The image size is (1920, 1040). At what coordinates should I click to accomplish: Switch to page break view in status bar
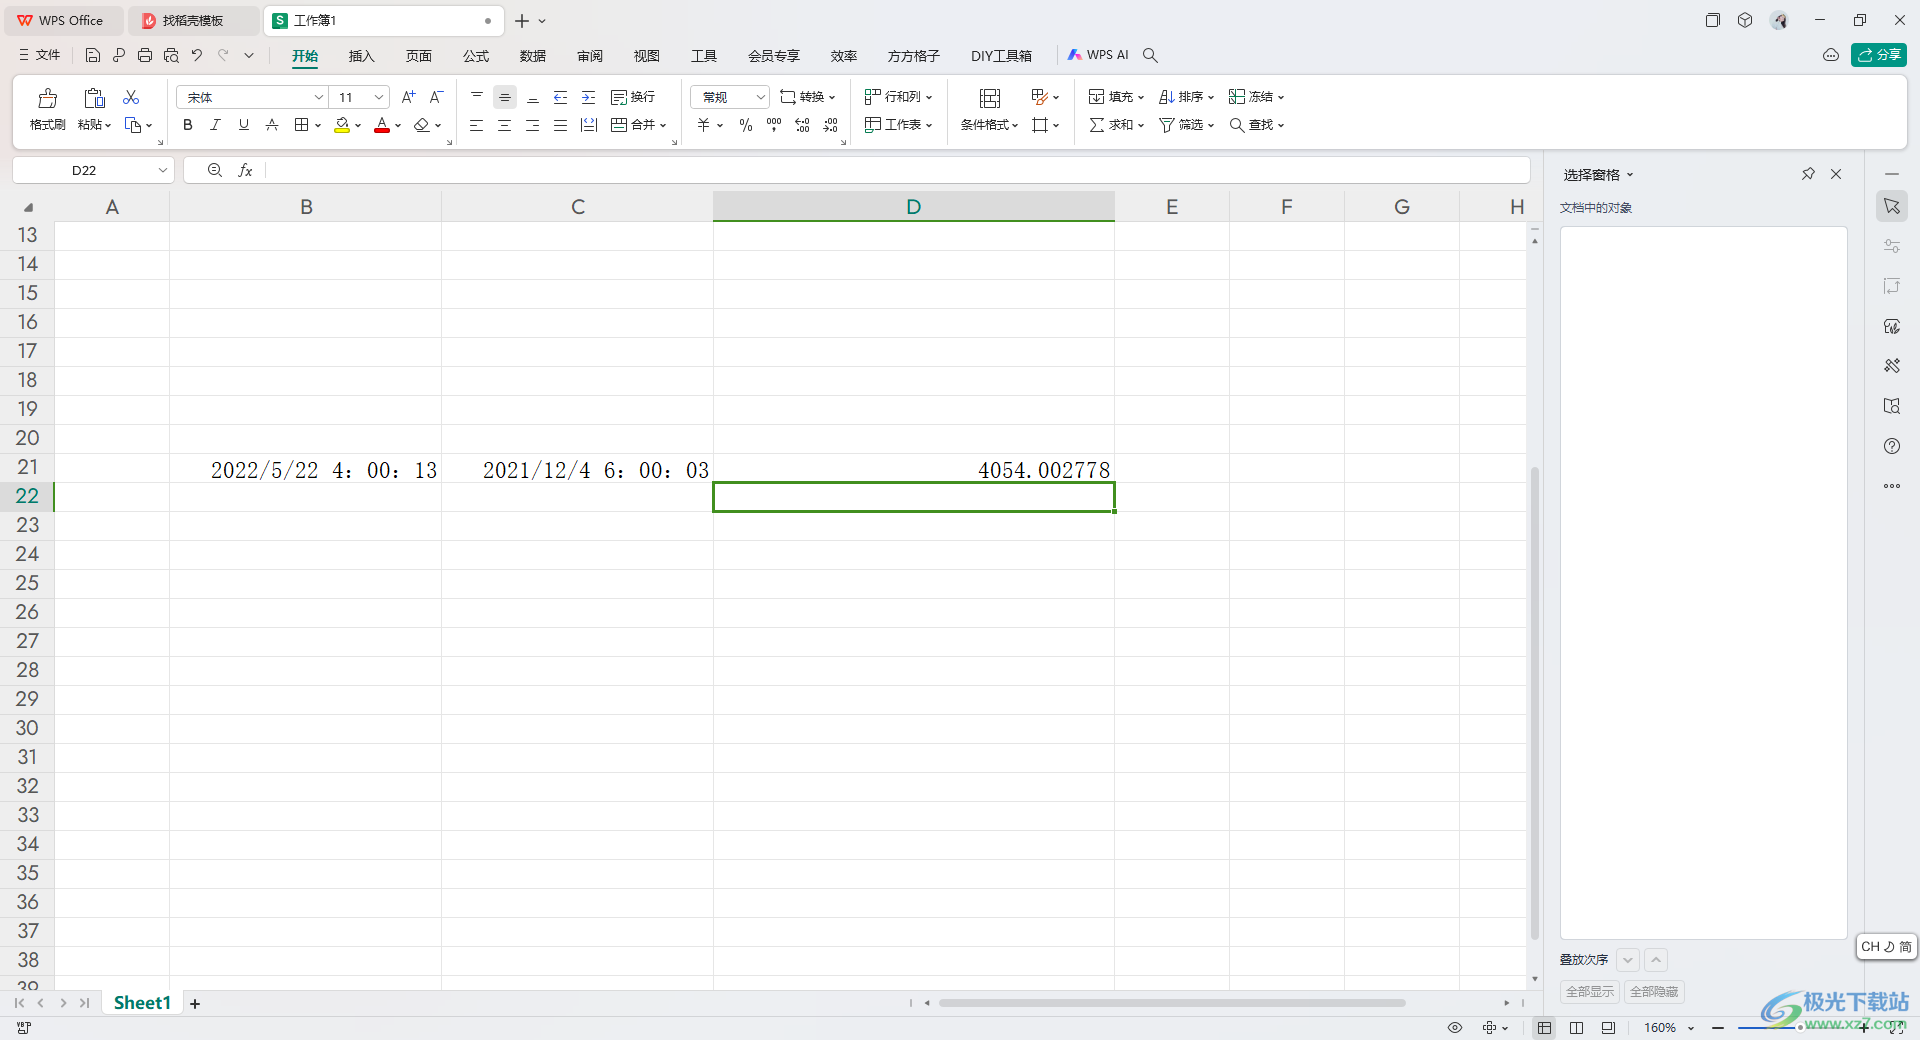click(1576, 1028)
